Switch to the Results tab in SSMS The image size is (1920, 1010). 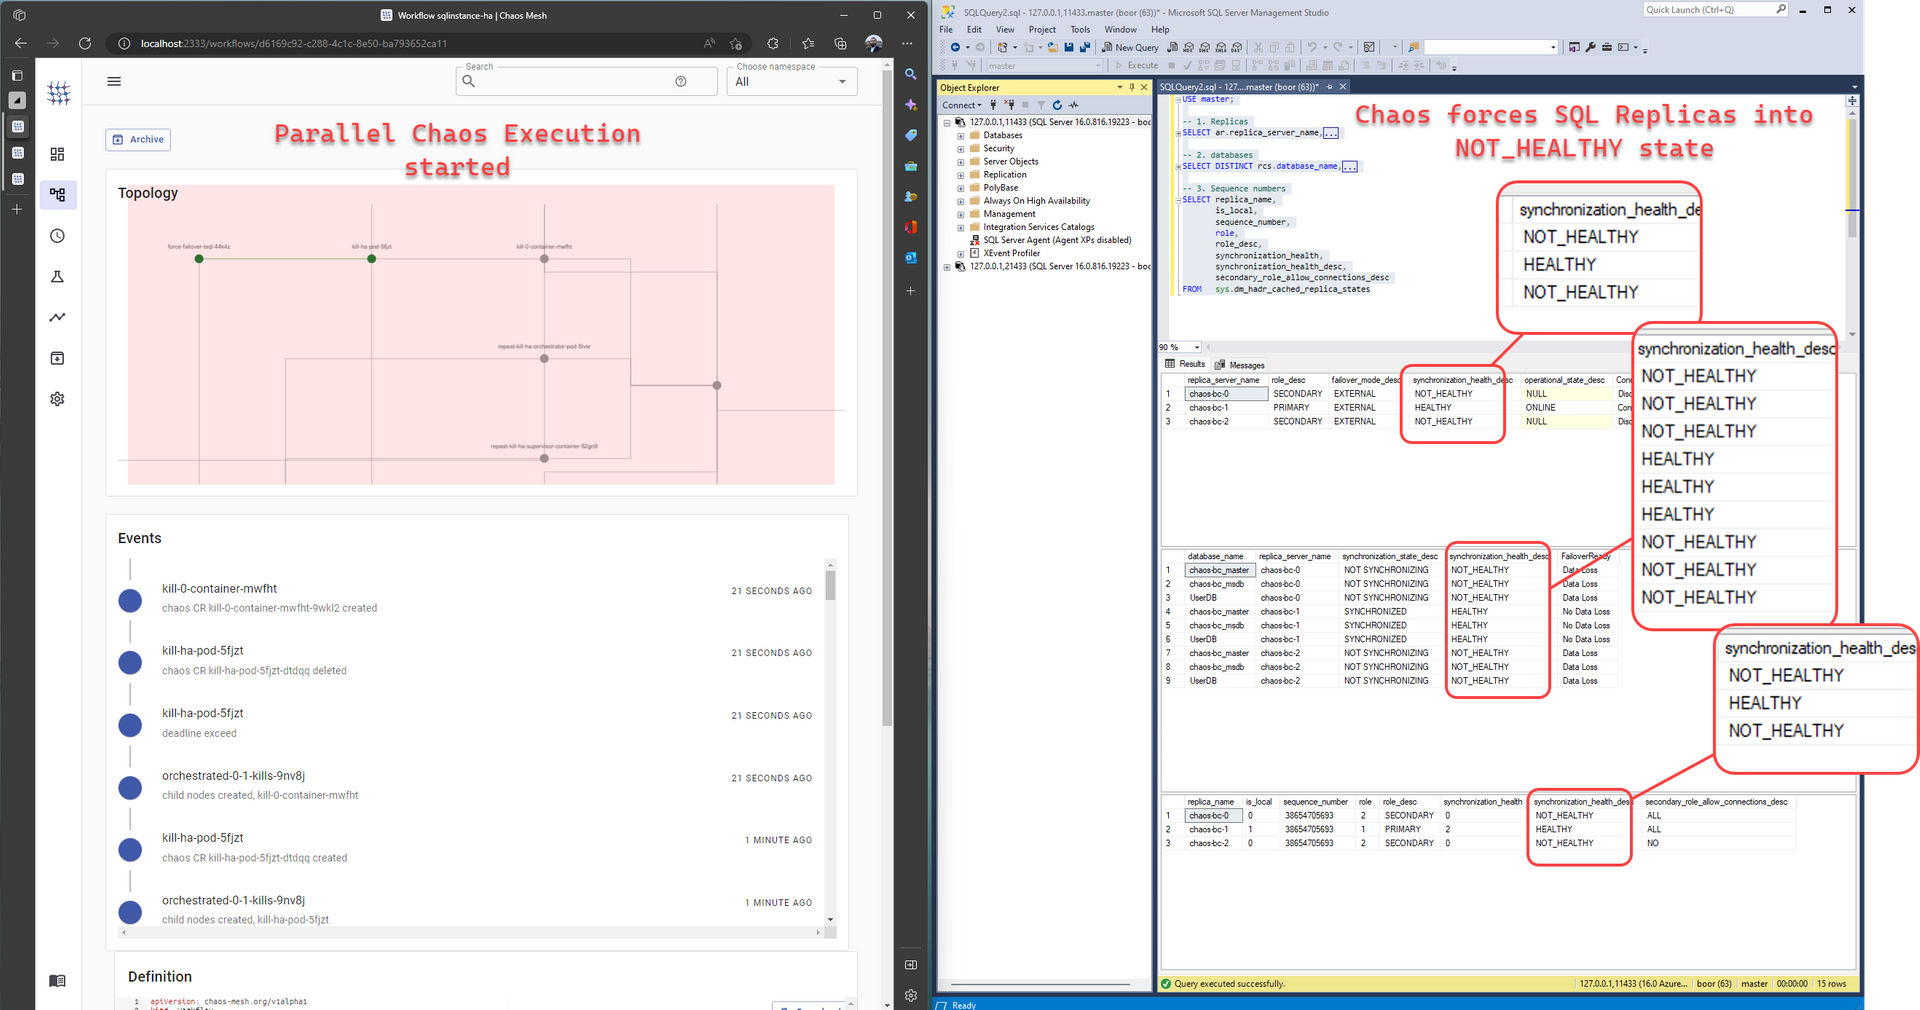coord(1186,364)
